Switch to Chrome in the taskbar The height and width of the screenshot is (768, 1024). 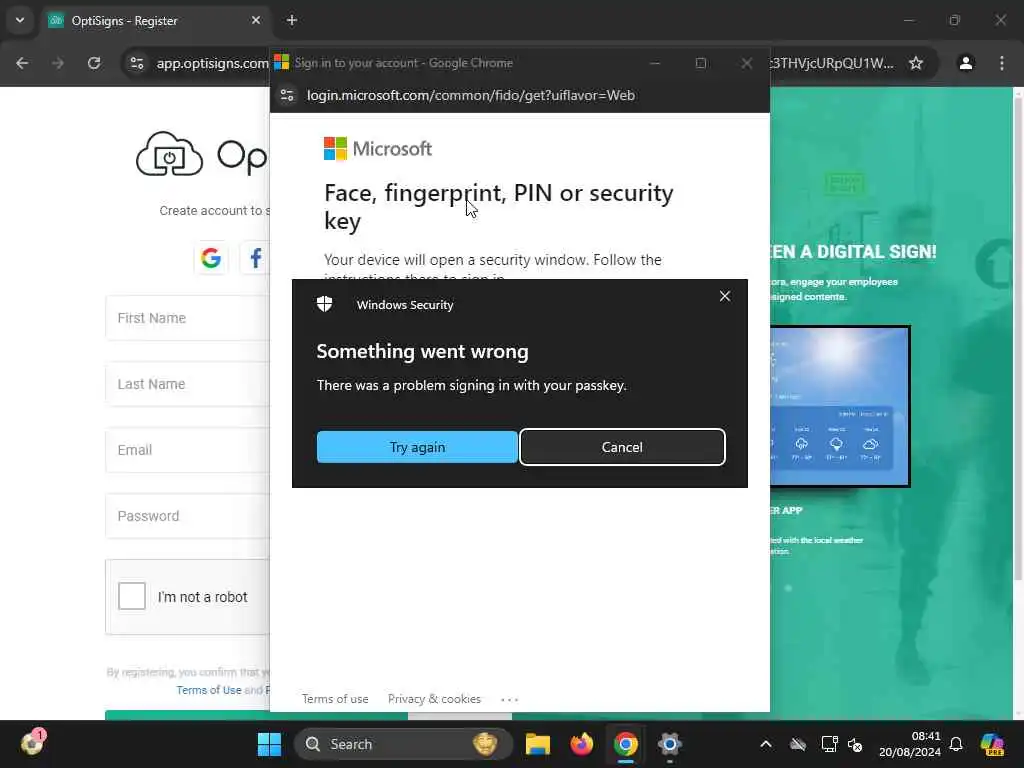point(625,744)
